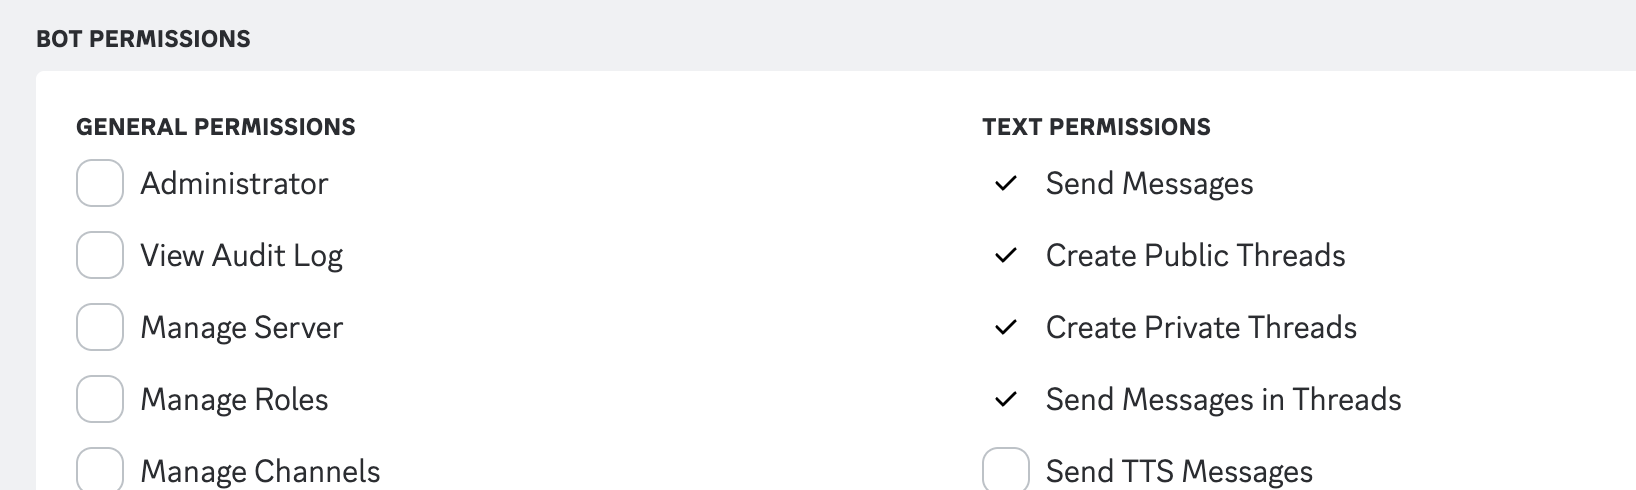This screenshot has height=490, width=1636.
Task: Disable the Create Public Threads checkmark
Action: tap(1006, 255)
